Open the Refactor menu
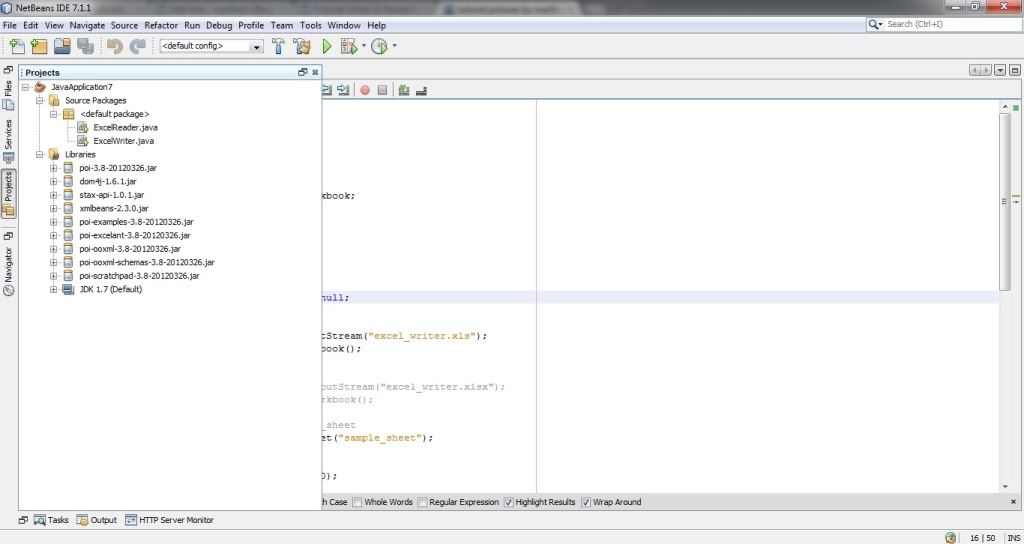 pyautogui.click(x=161, y=25)
